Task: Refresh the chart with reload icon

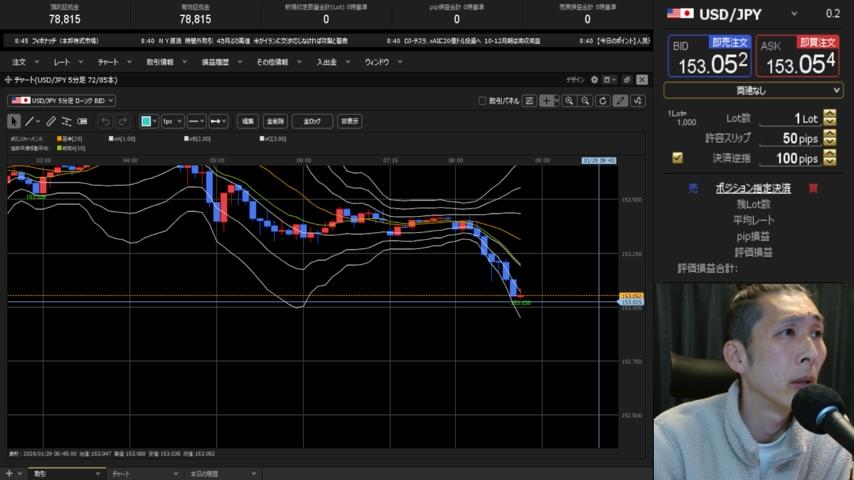Action: (602, 101)
